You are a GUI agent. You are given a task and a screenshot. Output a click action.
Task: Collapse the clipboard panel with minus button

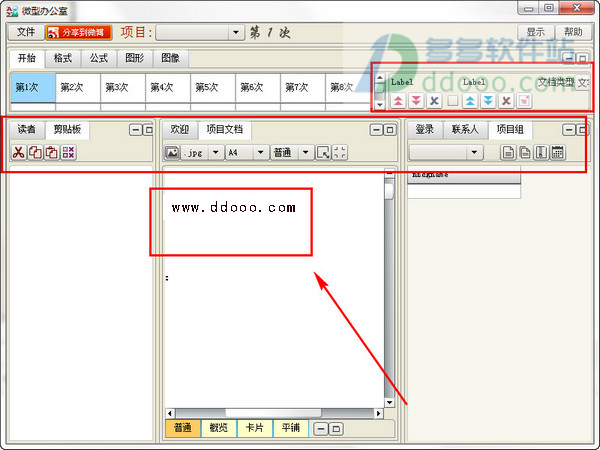135,130
